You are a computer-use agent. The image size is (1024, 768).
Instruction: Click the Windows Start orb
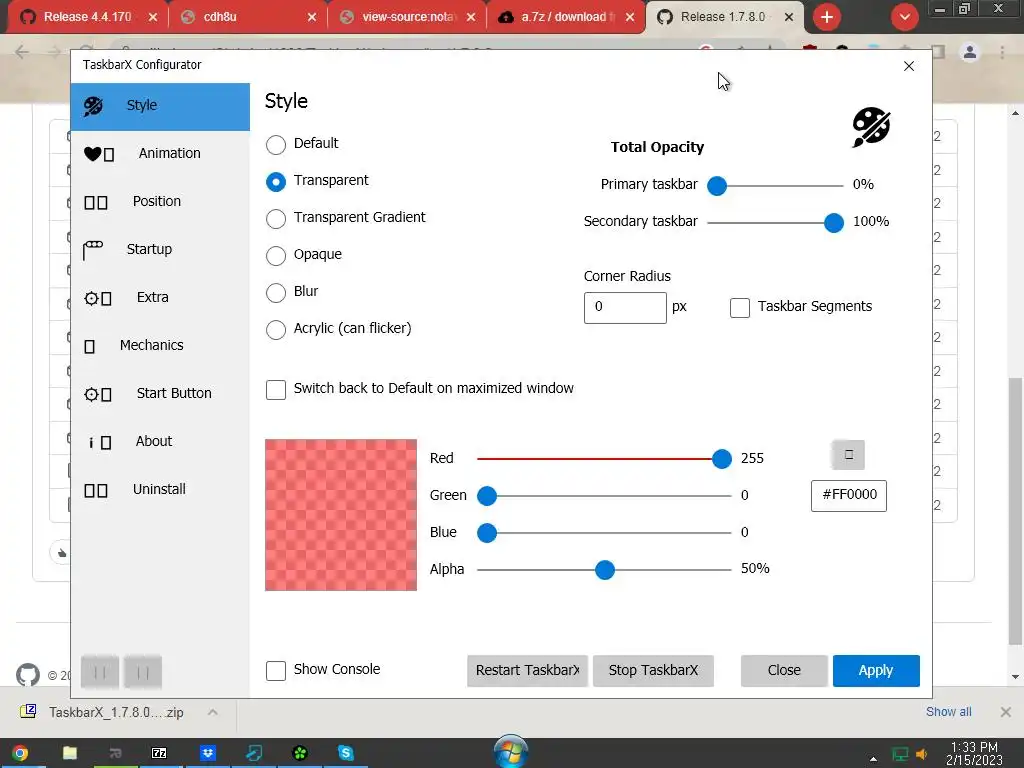tap(511, 751)
